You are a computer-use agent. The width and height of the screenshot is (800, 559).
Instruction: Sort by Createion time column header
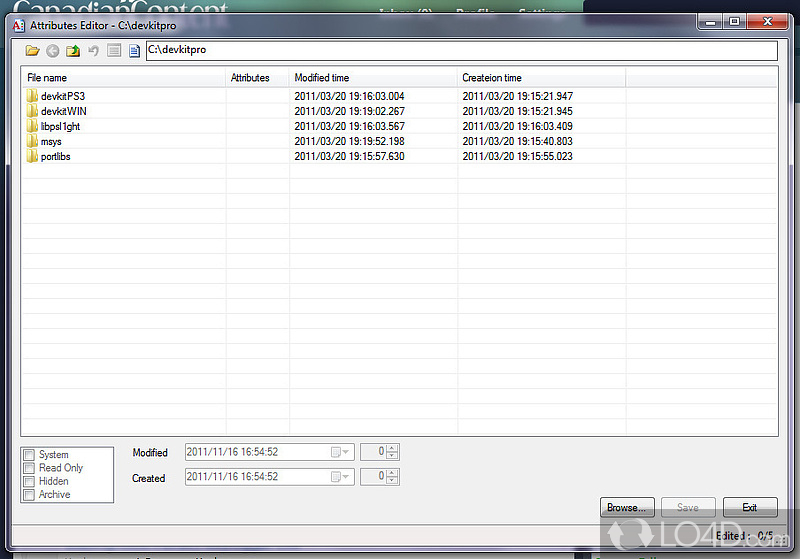point(541,78)
